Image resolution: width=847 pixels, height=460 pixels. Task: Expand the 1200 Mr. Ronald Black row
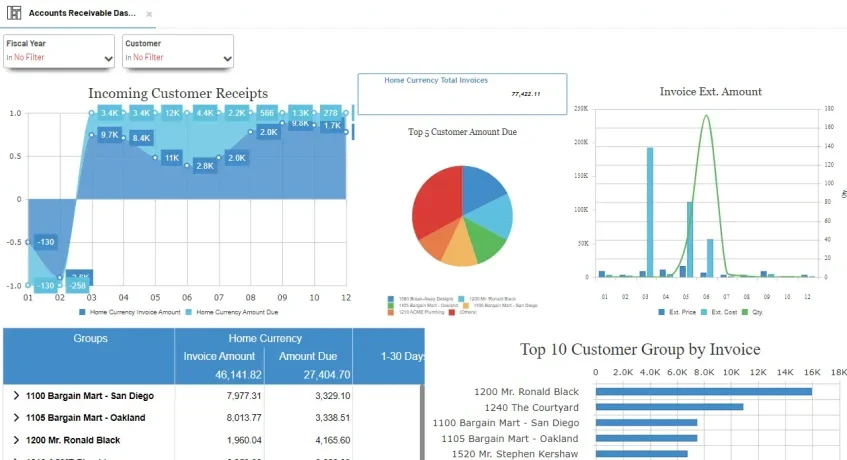pos(17,440)
